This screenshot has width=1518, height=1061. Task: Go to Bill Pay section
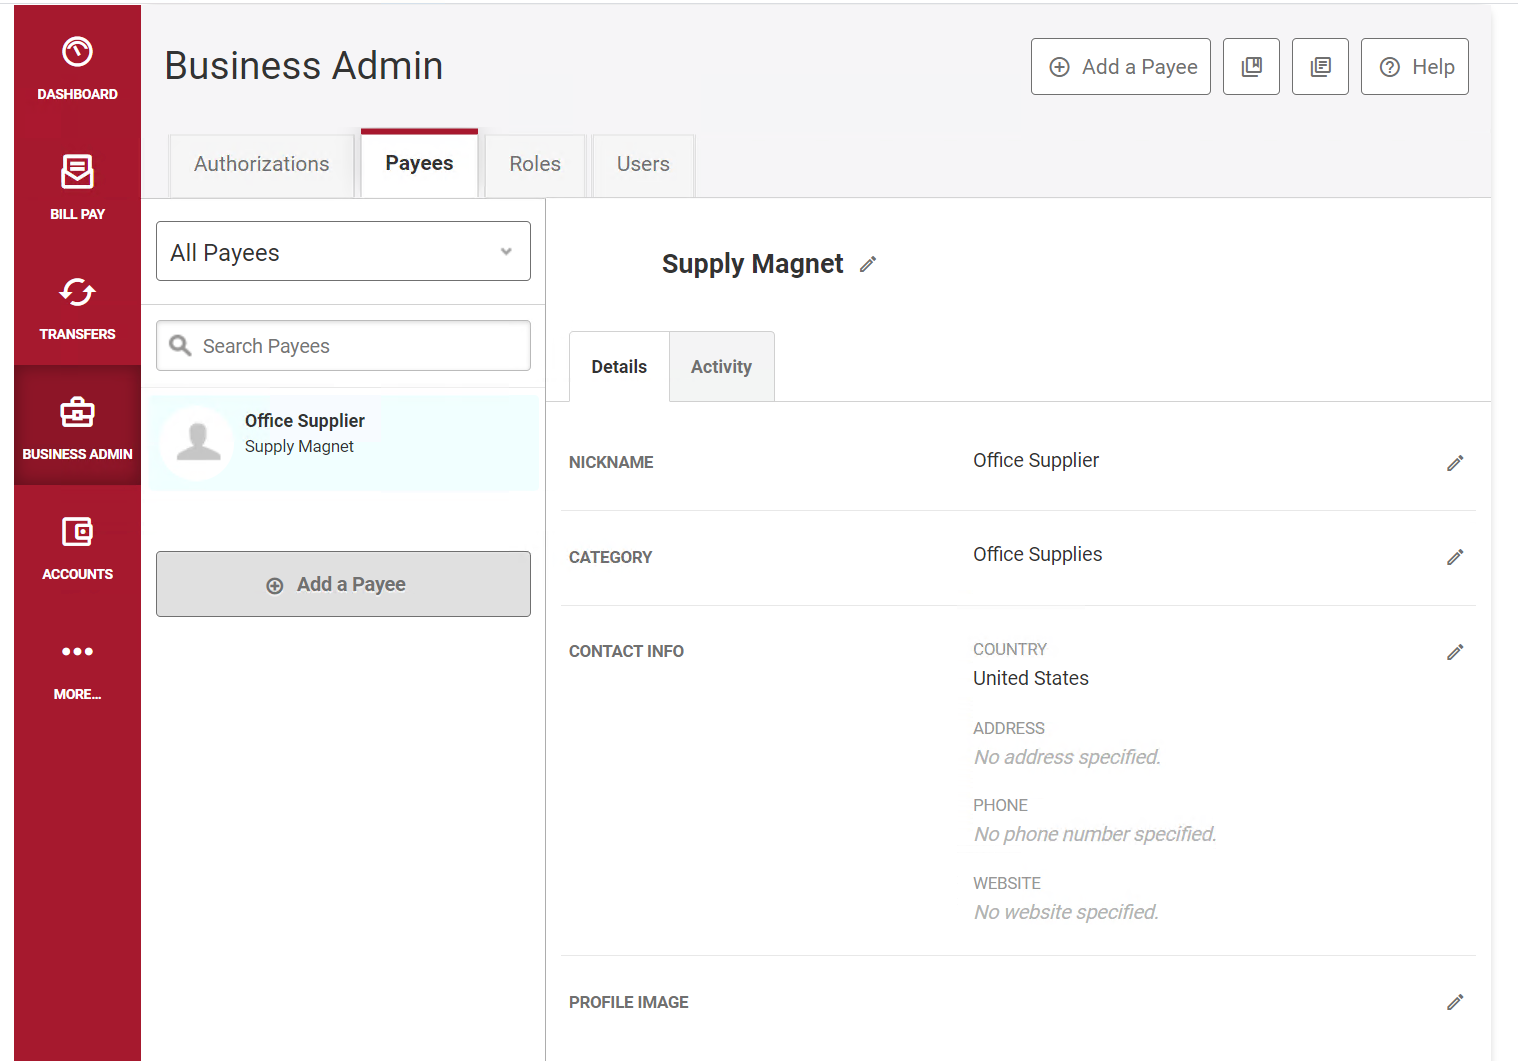pyautogui.click(x=77, y=187)
